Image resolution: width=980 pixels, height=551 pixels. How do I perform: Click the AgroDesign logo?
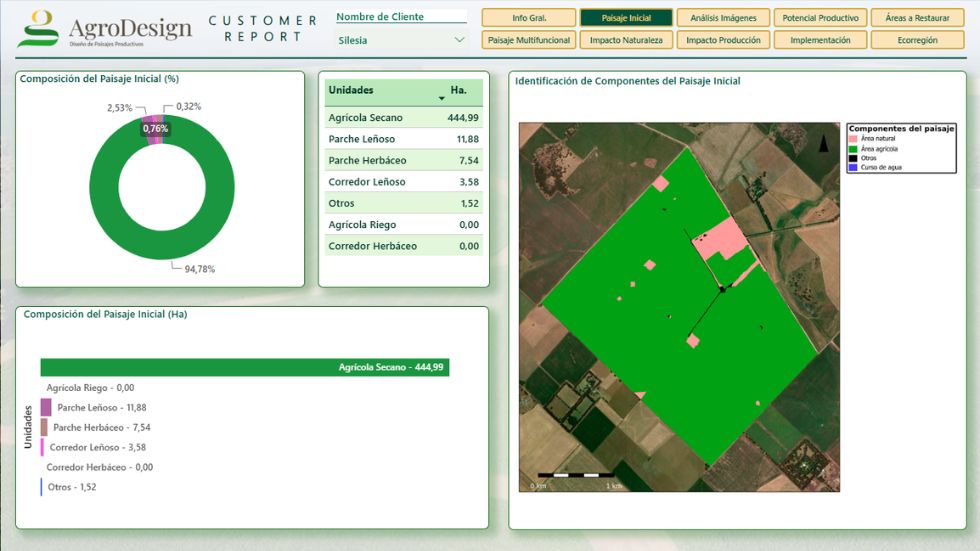click(x=105, y=29)
